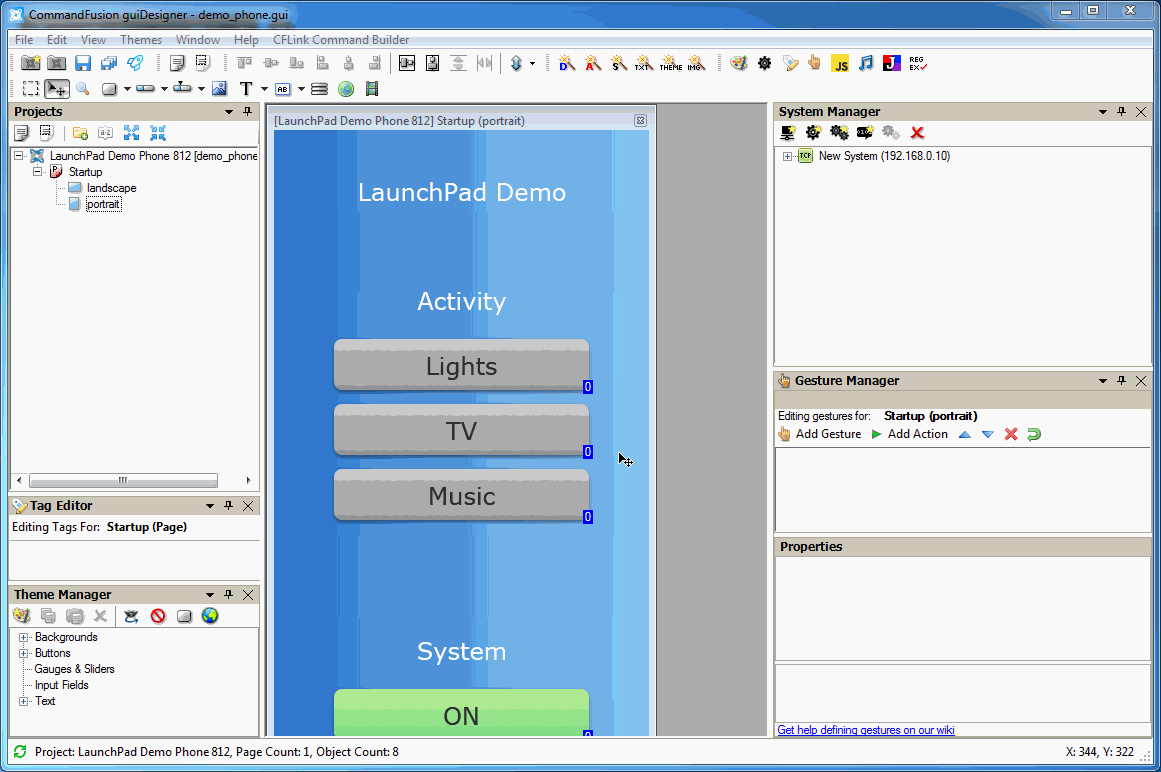Click the RegEx checker toolbar icon

click(918, 63)
